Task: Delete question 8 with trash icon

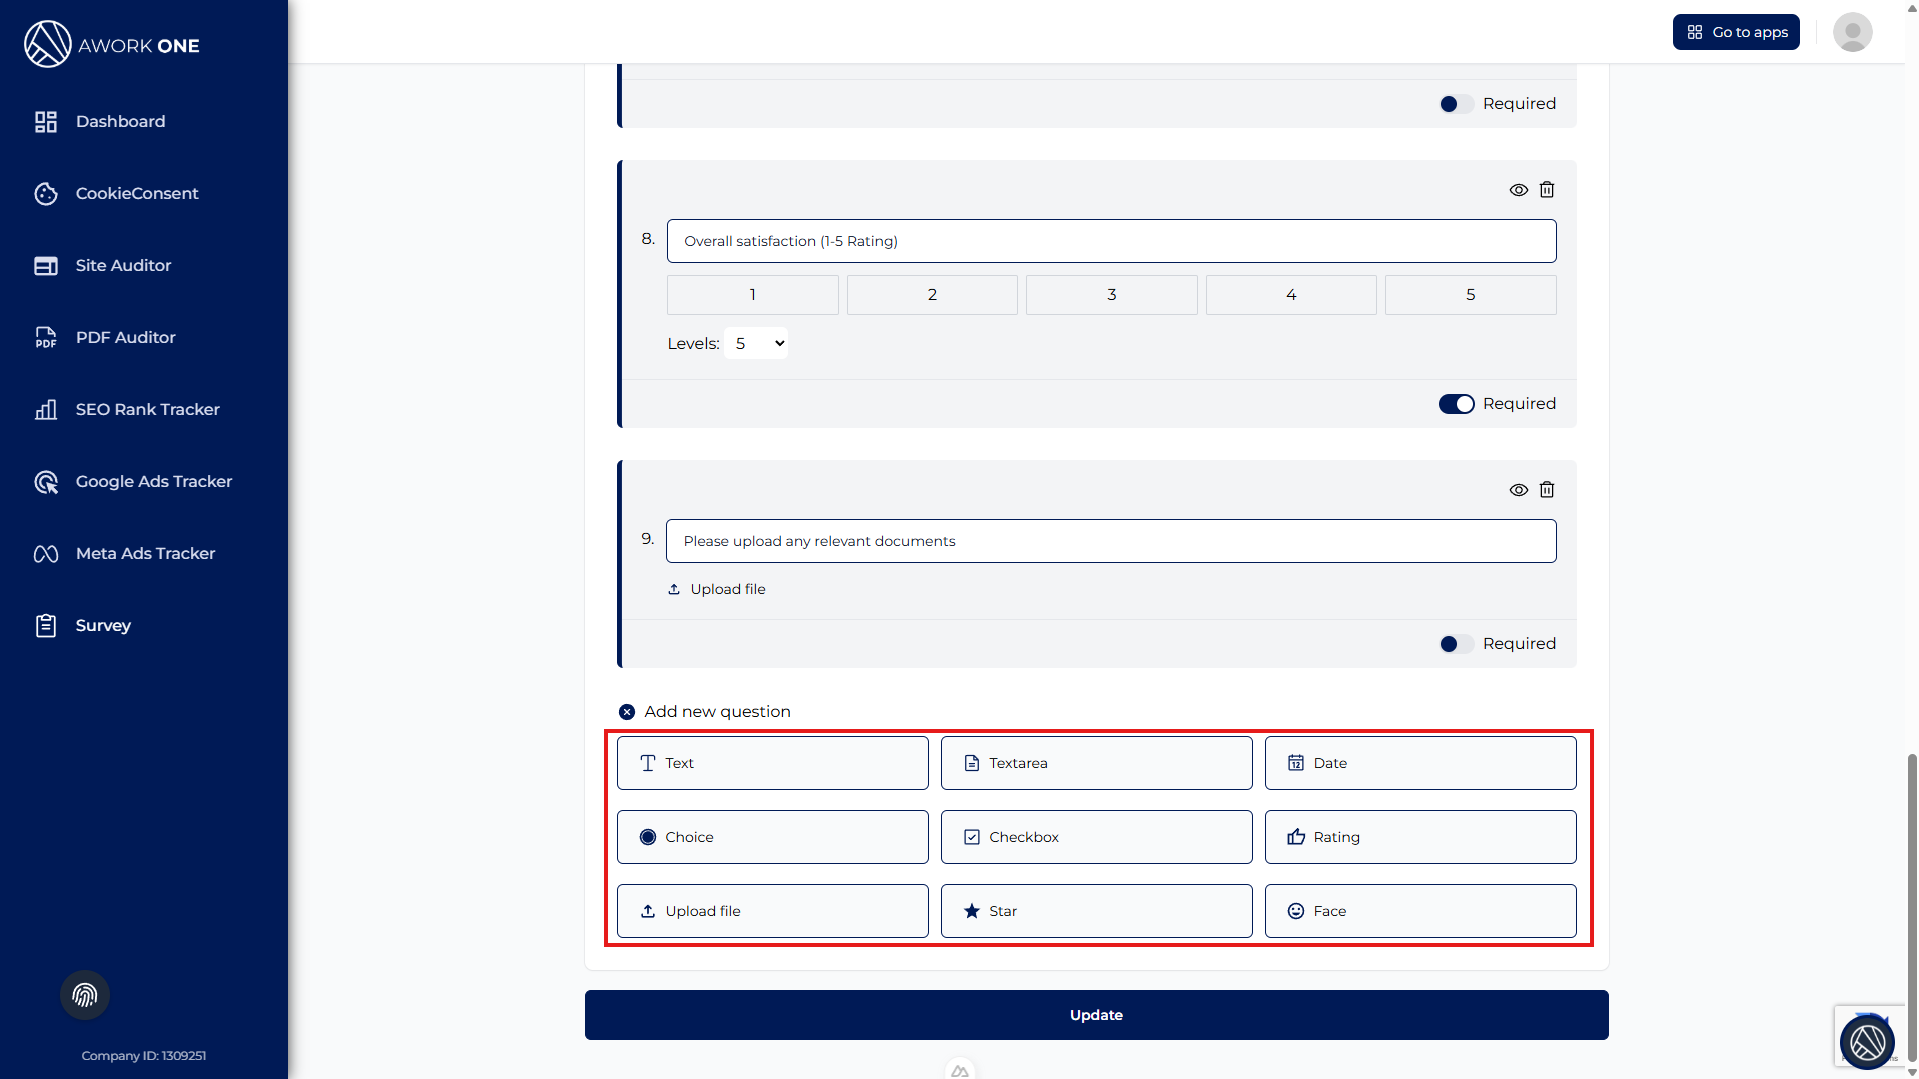Action: coord(1546,190)
